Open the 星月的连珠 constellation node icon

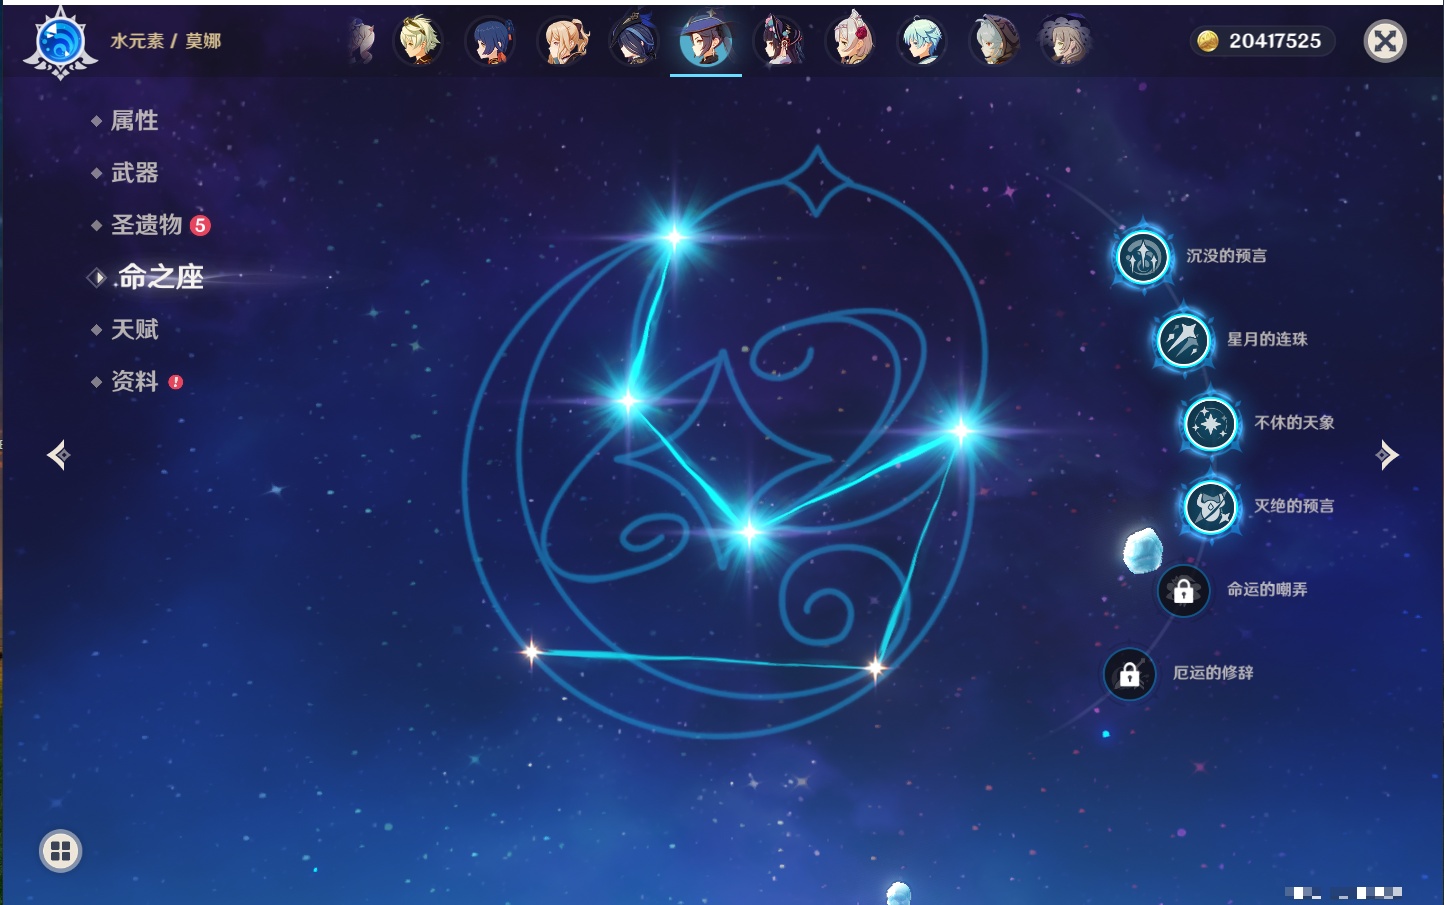[1183, 340]
